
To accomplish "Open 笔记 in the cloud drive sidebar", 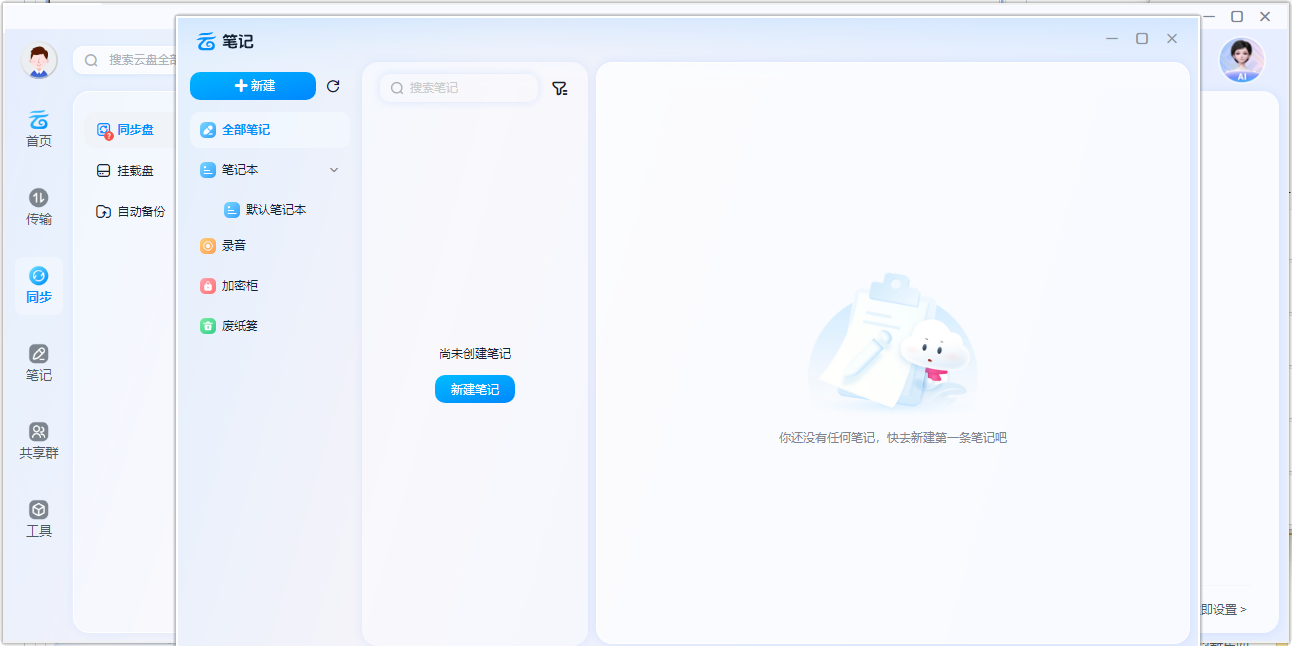I will (x=39, y=364).
